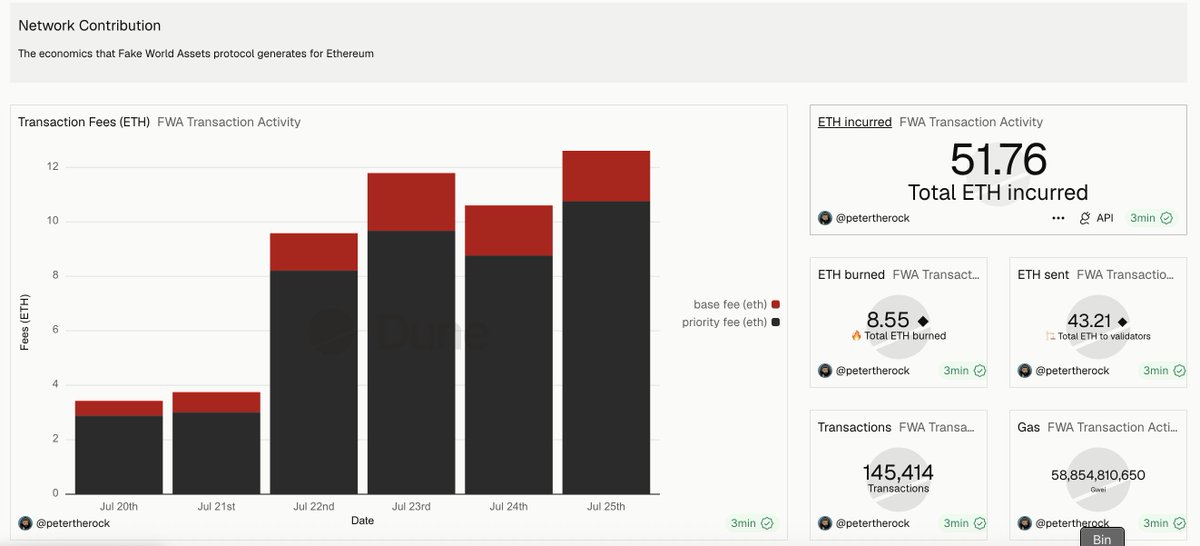Click FWA Transaction Activity beside Transaction Fees title

(229, 122)
